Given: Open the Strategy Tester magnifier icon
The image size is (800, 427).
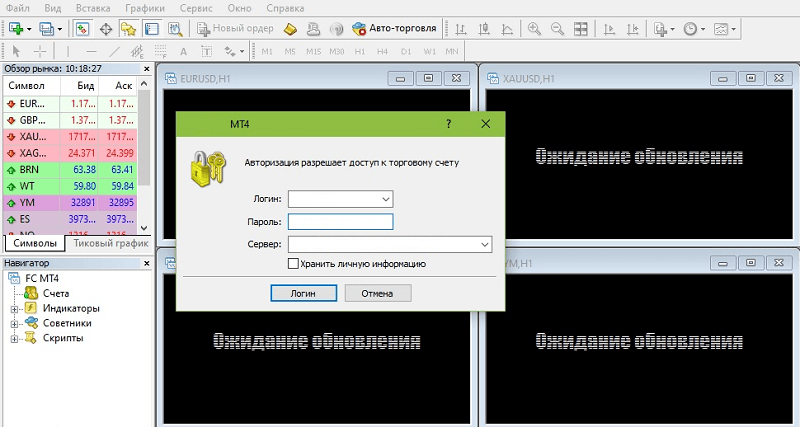Looking at the screenshot, I should click(x=175, y=29).
